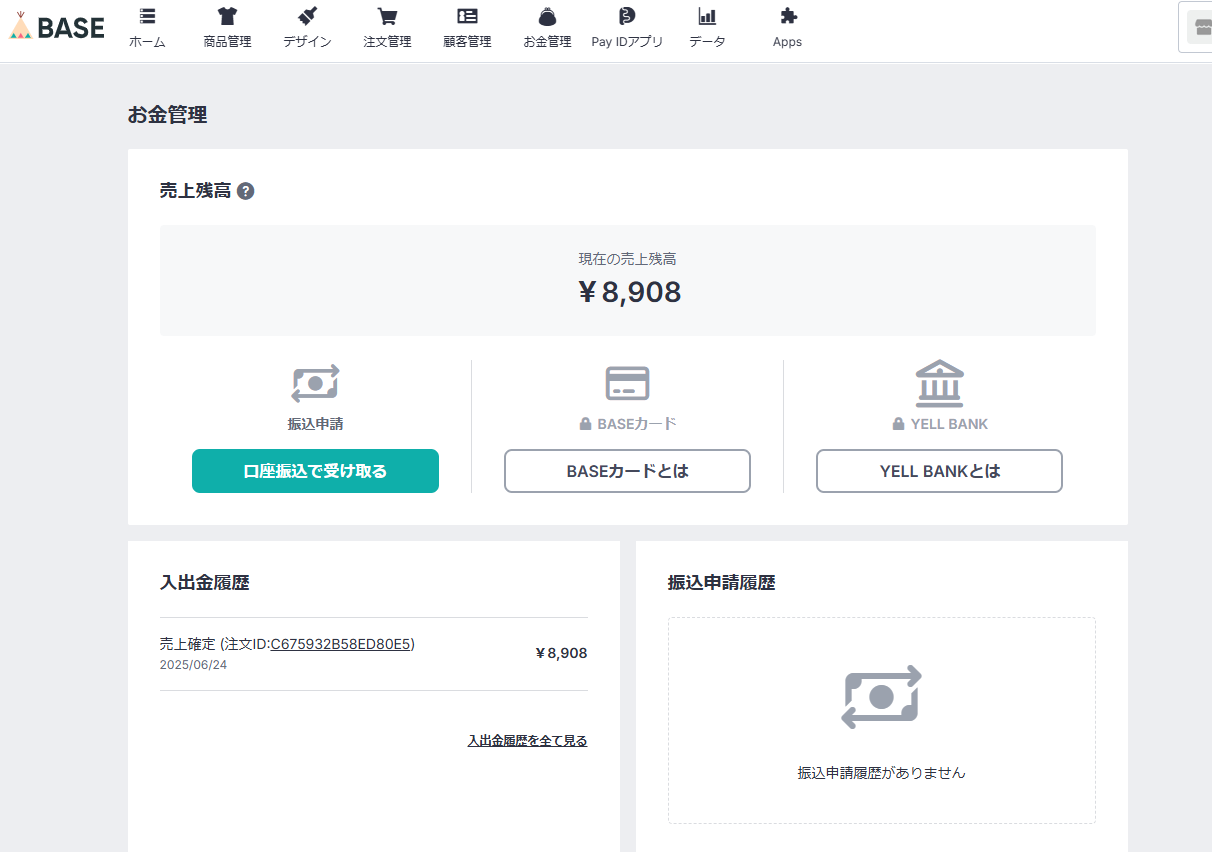Image resolution: width=1212 pixels, height=852 pixels.
Task: Click YELL BANKとは button
Action: 939,471
